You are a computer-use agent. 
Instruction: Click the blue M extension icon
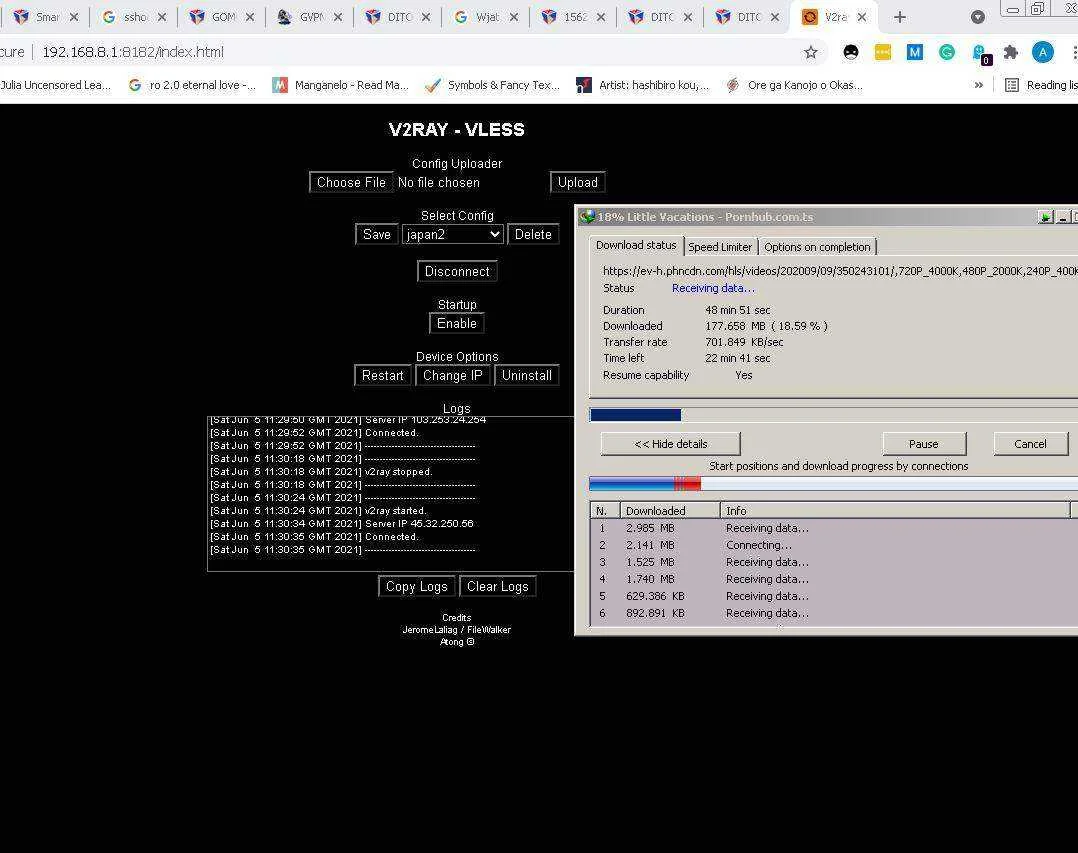914,52
